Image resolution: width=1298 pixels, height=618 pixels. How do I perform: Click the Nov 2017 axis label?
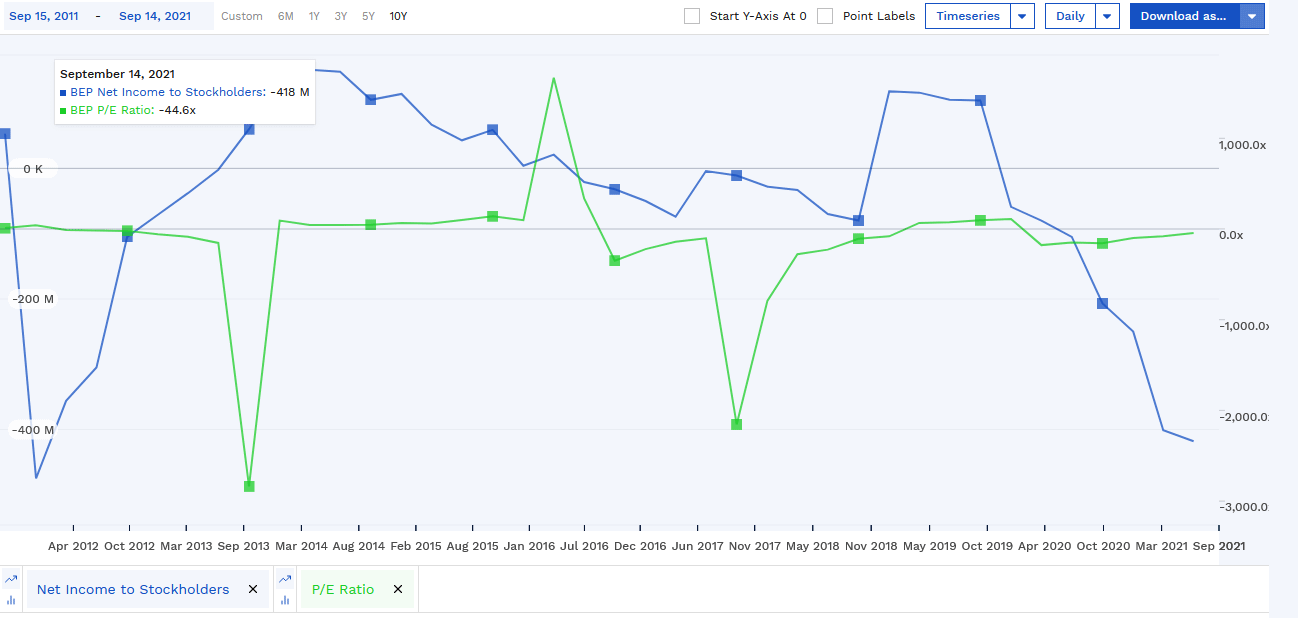(754, 546)
